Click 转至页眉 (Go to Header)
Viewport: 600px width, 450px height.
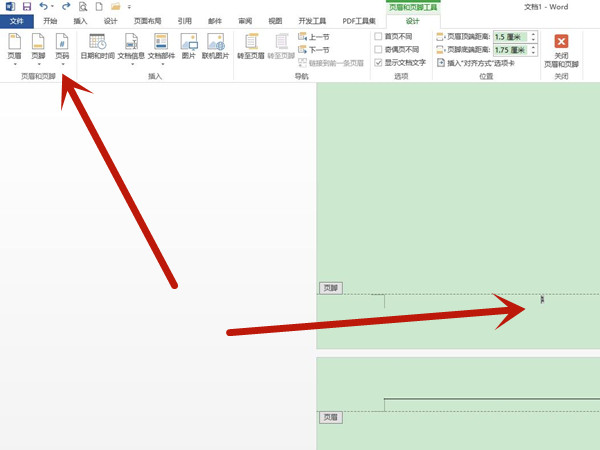click(251, 46)
